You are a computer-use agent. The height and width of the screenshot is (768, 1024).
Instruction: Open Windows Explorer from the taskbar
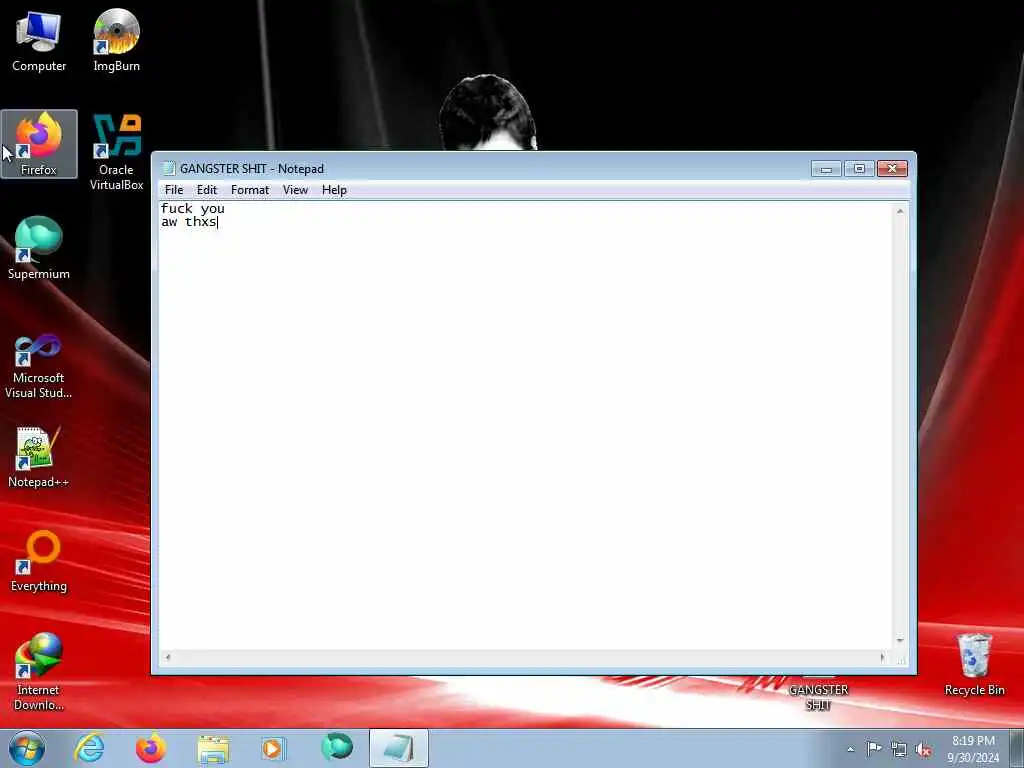[x=213, y=748]
